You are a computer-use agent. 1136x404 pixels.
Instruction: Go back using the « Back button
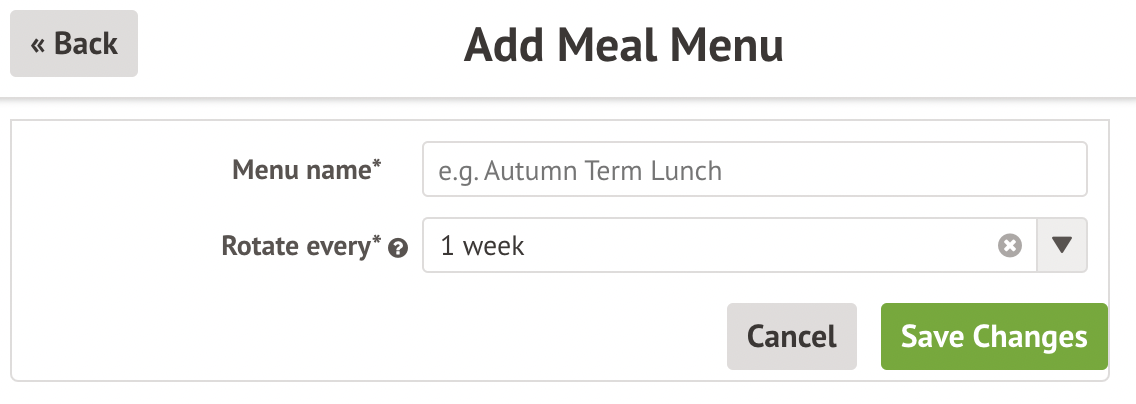coord(74,44)
